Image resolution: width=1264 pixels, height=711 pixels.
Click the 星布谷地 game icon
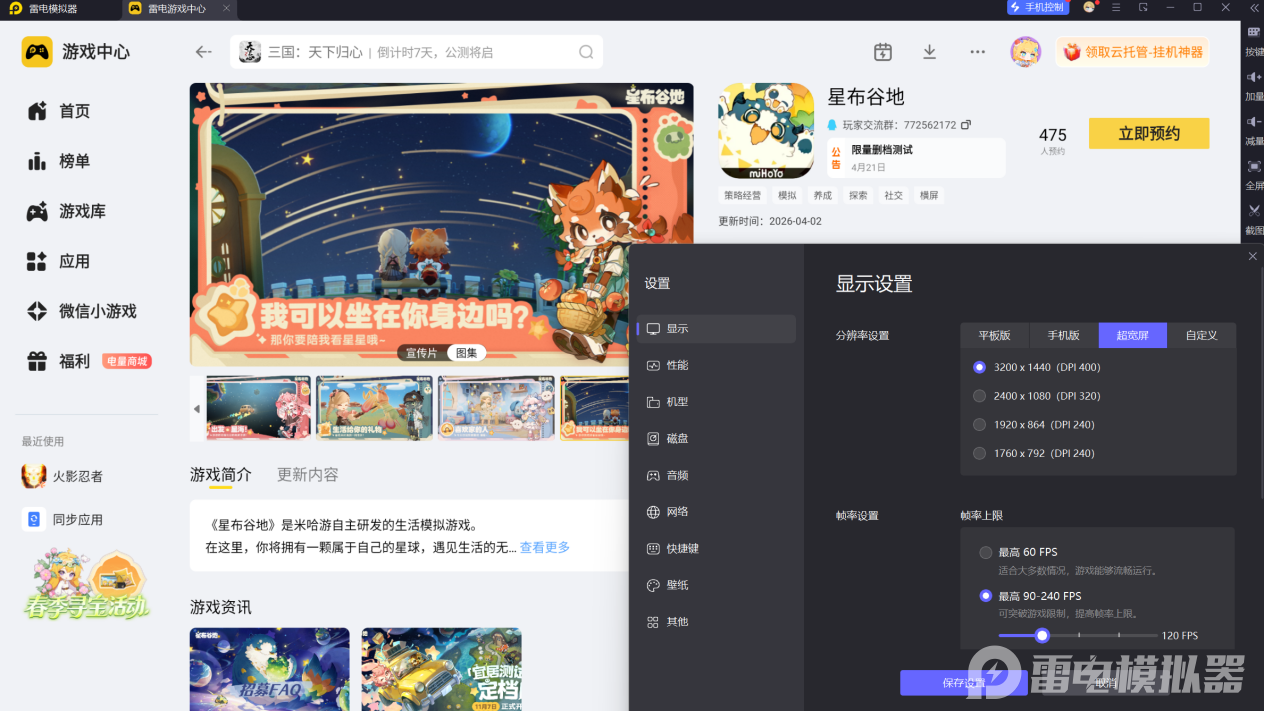[x=766, y=131]
